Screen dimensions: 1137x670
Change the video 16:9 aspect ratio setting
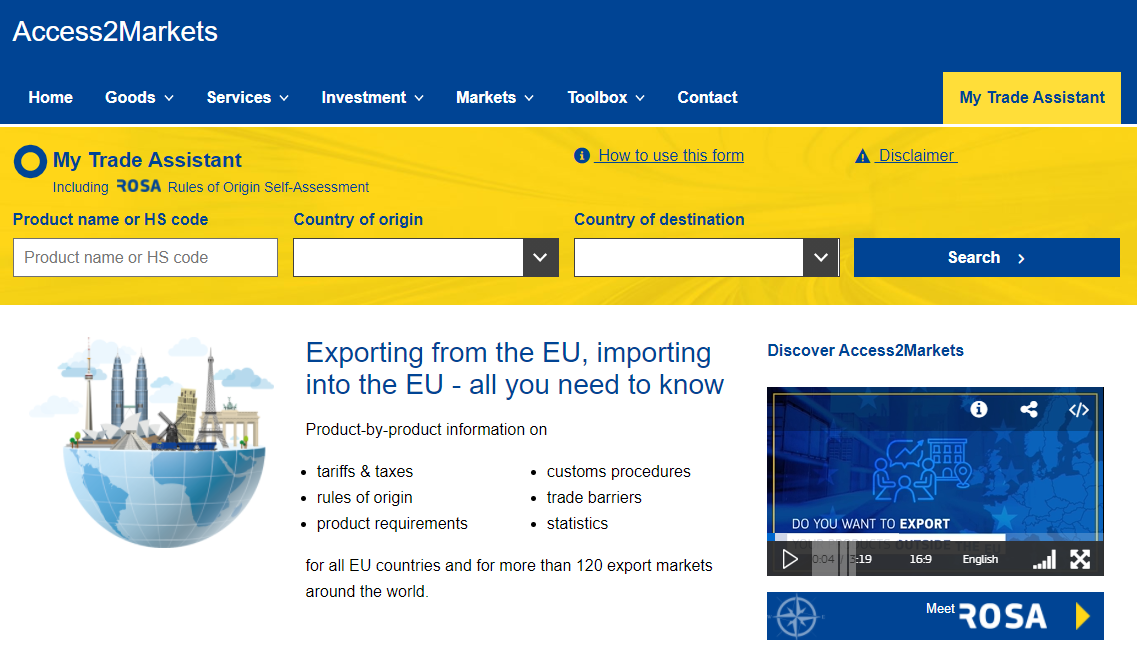(920, 559)
